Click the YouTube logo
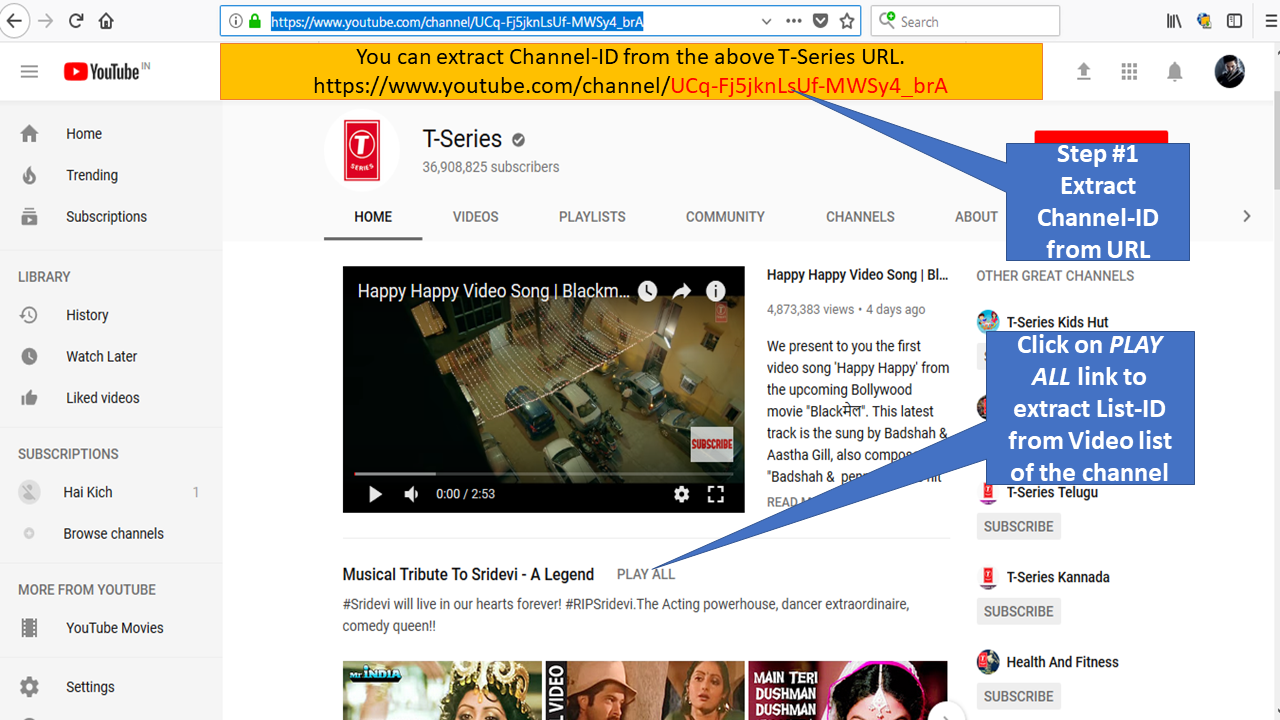This screenshot has width=1280, height=720. (103, 71)
